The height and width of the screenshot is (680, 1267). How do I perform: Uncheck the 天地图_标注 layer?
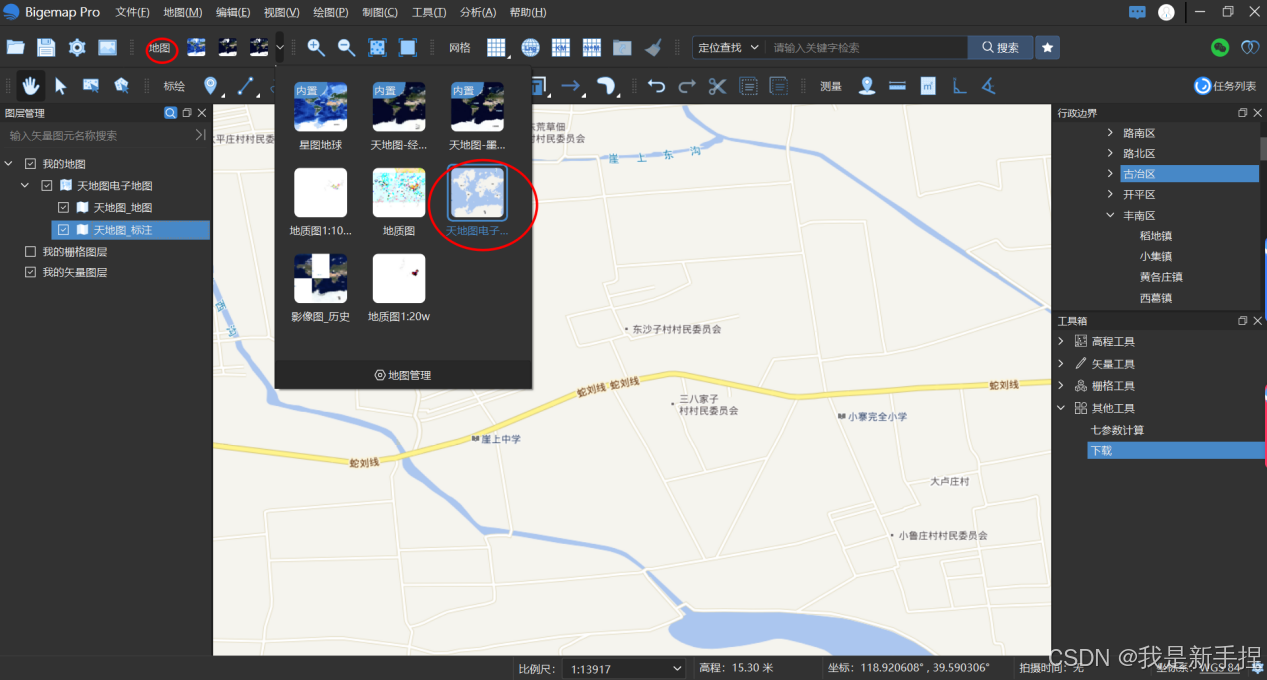click(64, 230)
